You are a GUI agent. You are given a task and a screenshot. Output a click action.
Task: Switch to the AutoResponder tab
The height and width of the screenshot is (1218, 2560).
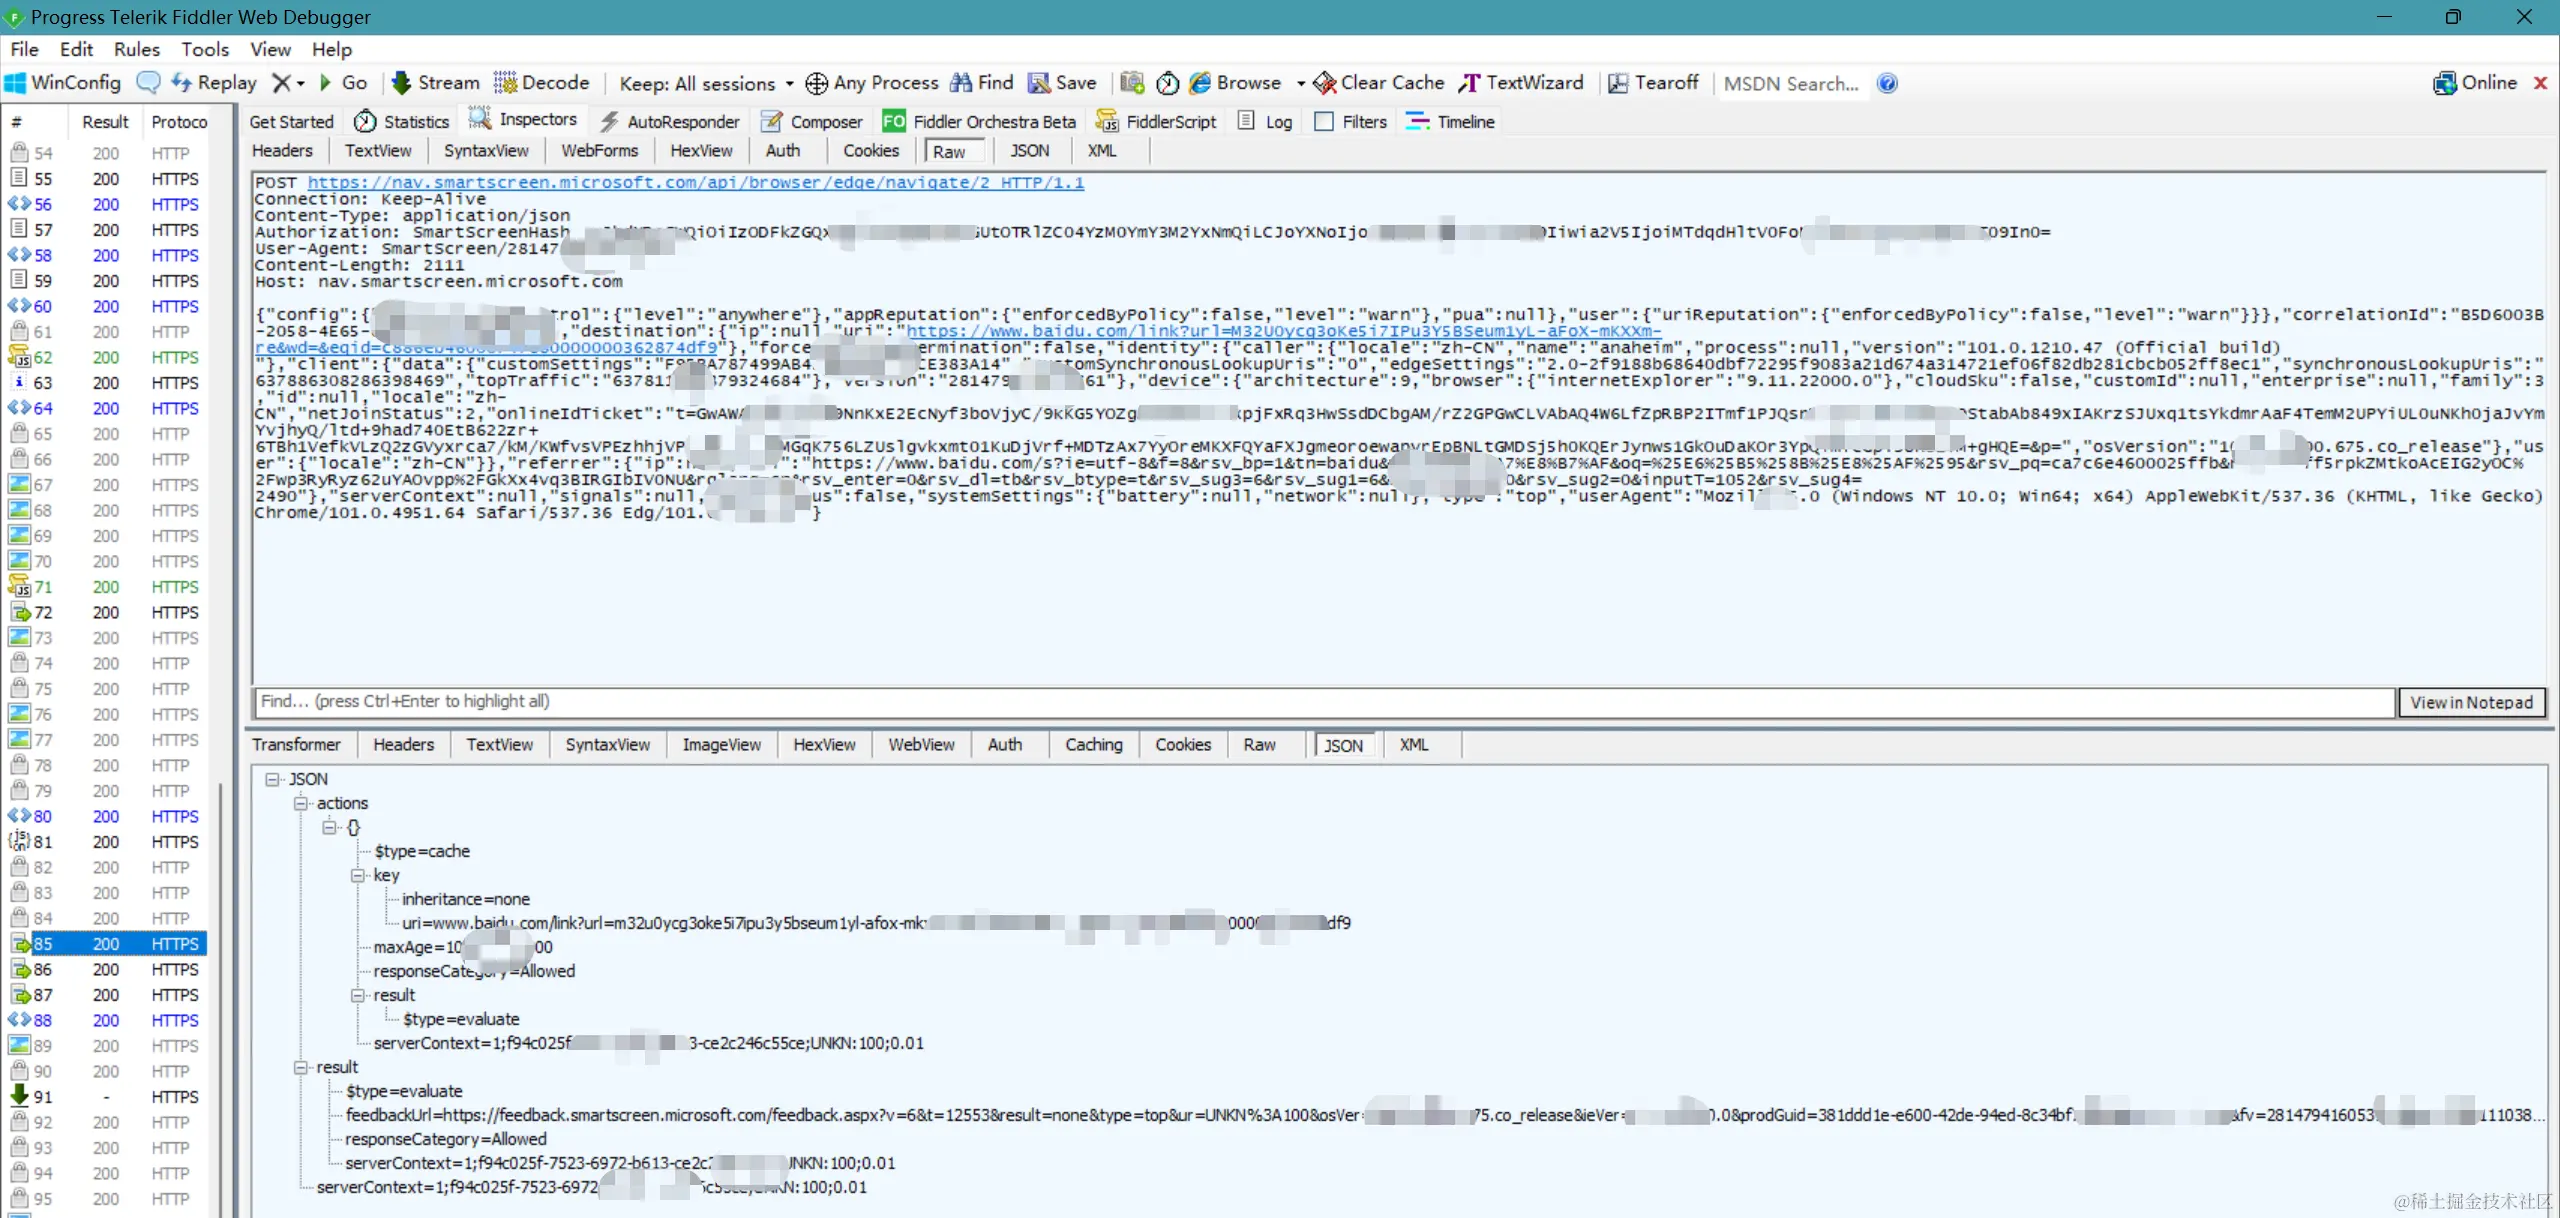(670, 121)
